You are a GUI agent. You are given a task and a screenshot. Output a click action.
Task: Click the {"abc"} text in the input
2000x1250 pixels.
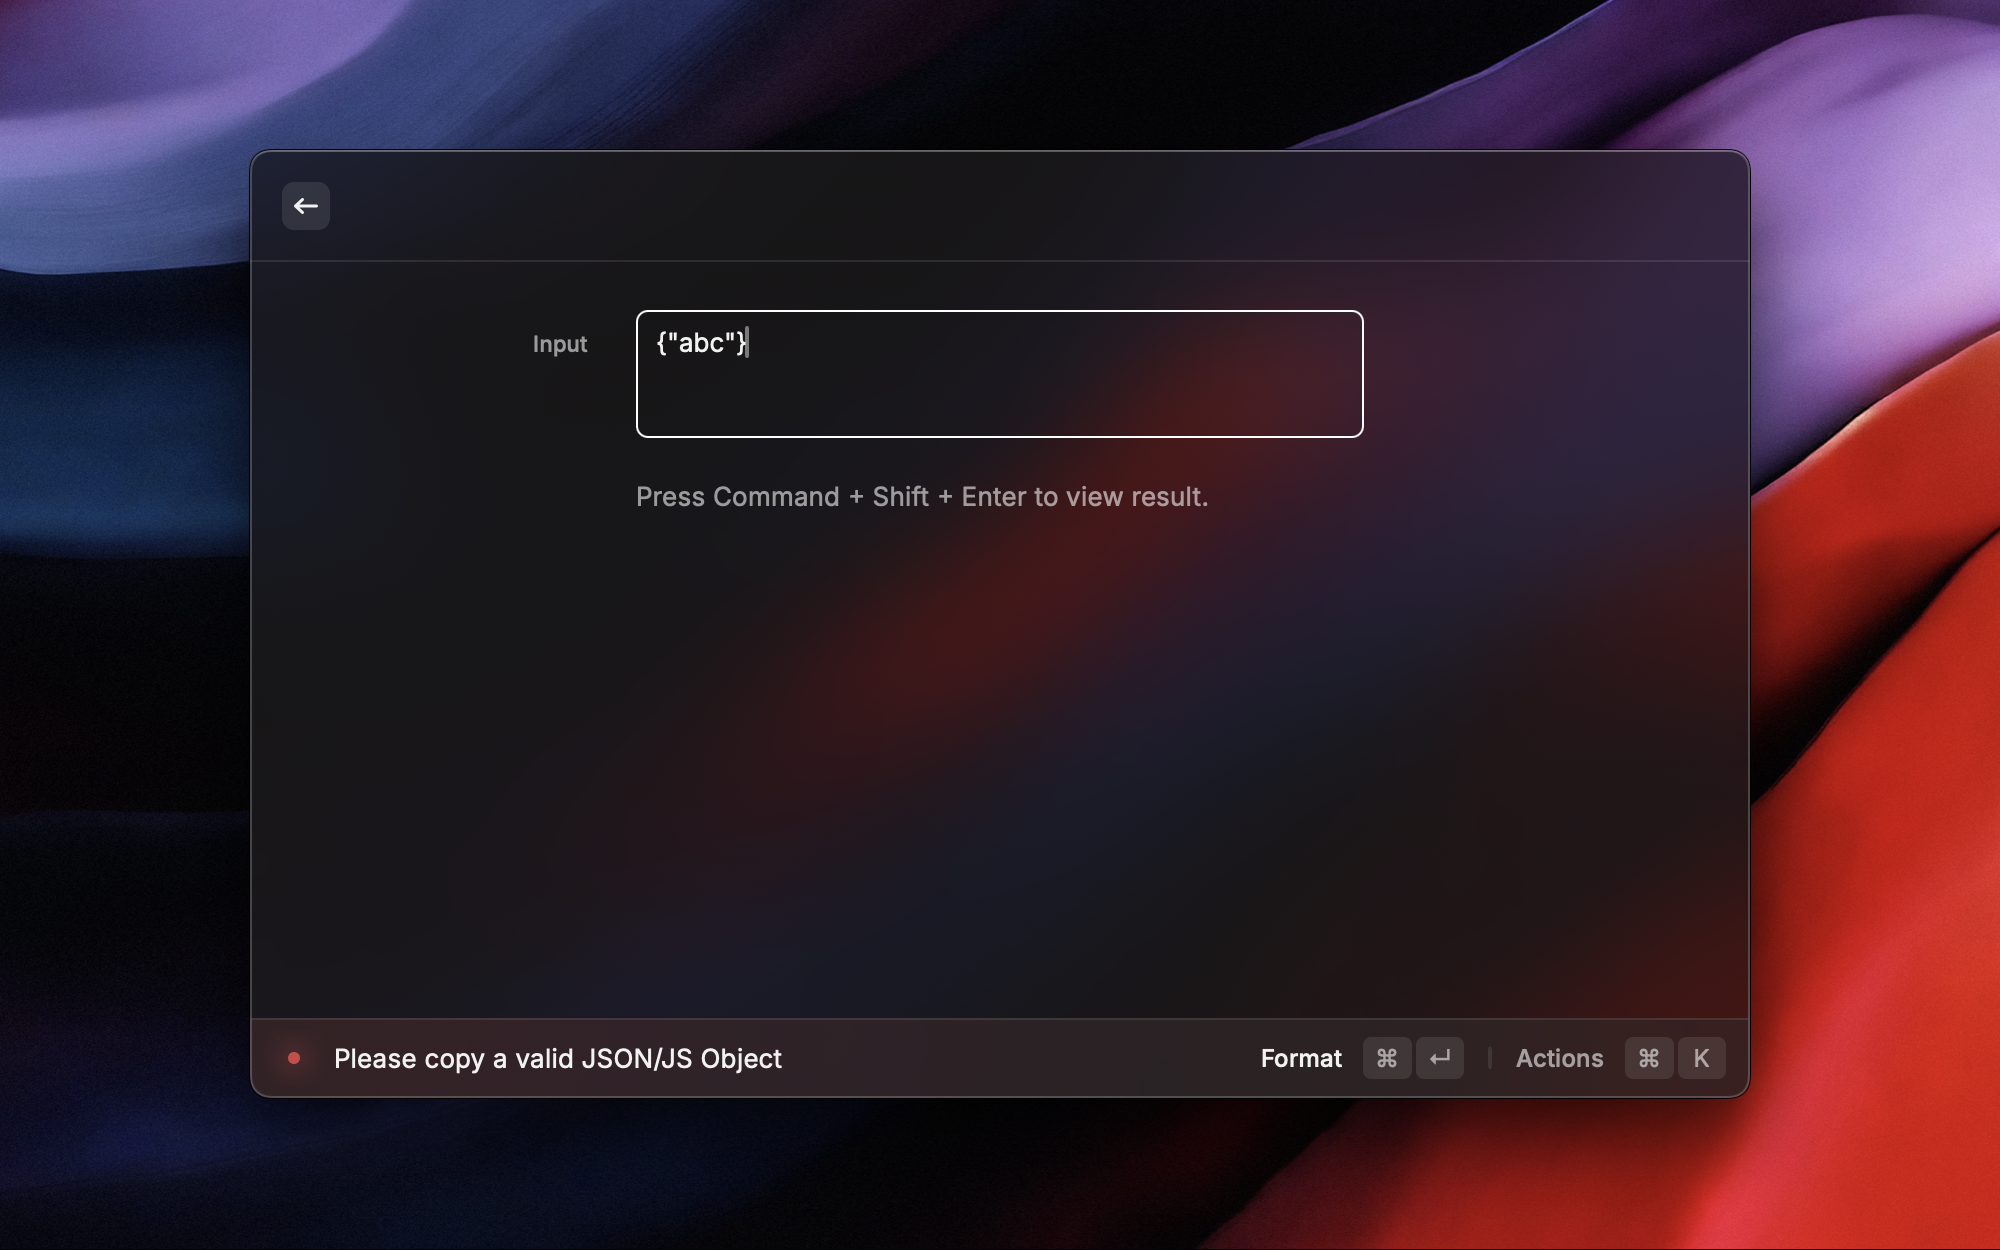pos(700,343)
